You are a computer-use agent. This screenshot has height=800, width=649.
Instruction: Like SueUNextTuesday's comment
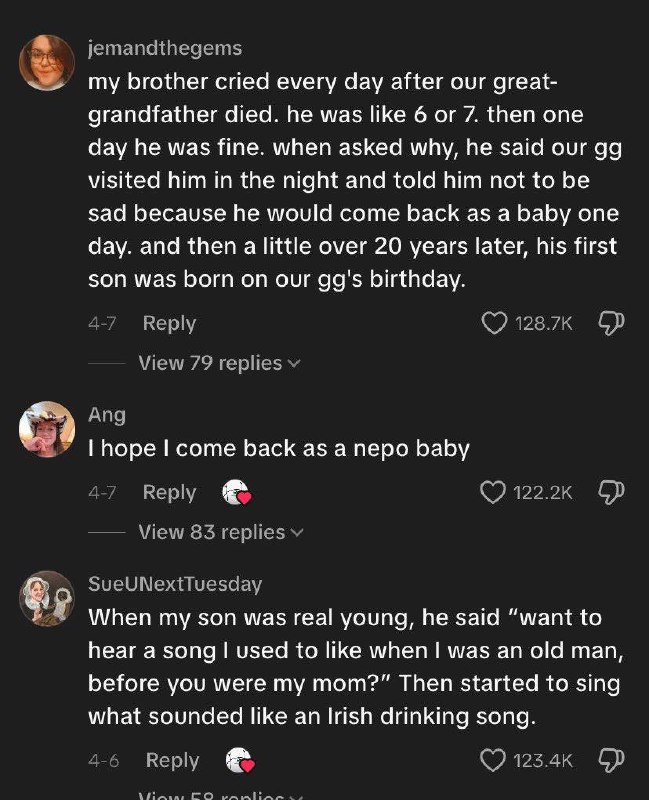pos(494,761)
